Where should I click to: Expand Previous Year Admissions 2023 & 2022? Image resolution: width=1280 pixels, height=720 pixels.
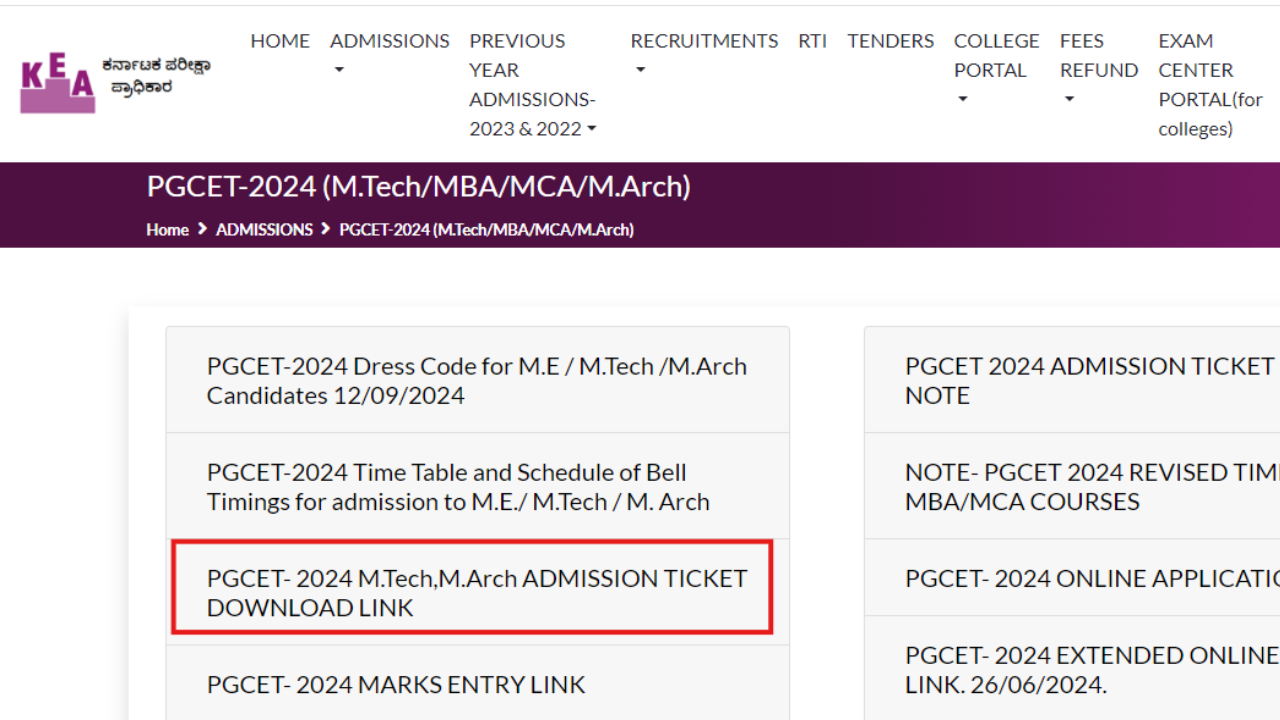(532, 85)
